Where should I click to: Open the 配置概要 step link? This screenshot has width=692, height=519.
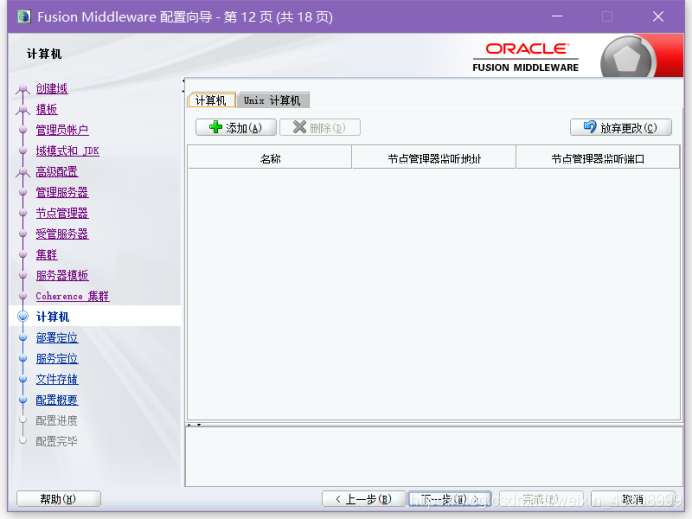[56, 400]
